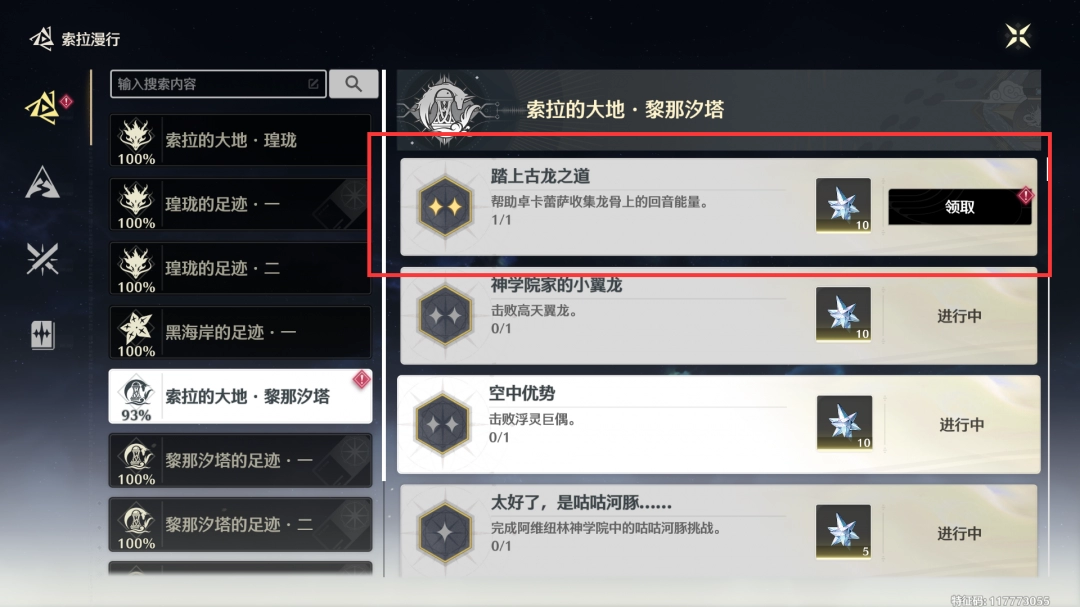This screenshot has height=607, width=1080.
Task: Select 索拉的大地・瑝珑 category
Action: click(240, 141)
